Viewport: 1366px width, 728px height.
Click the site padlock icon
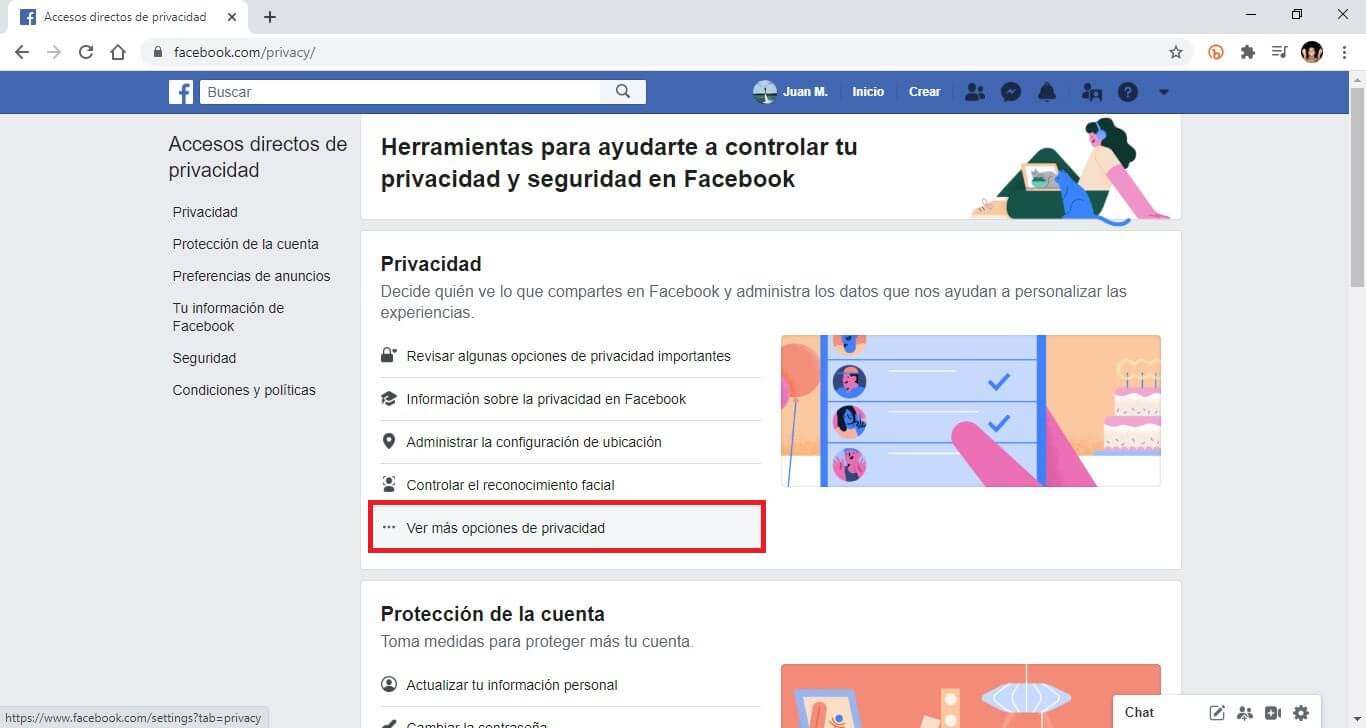[x=157, y=52]
